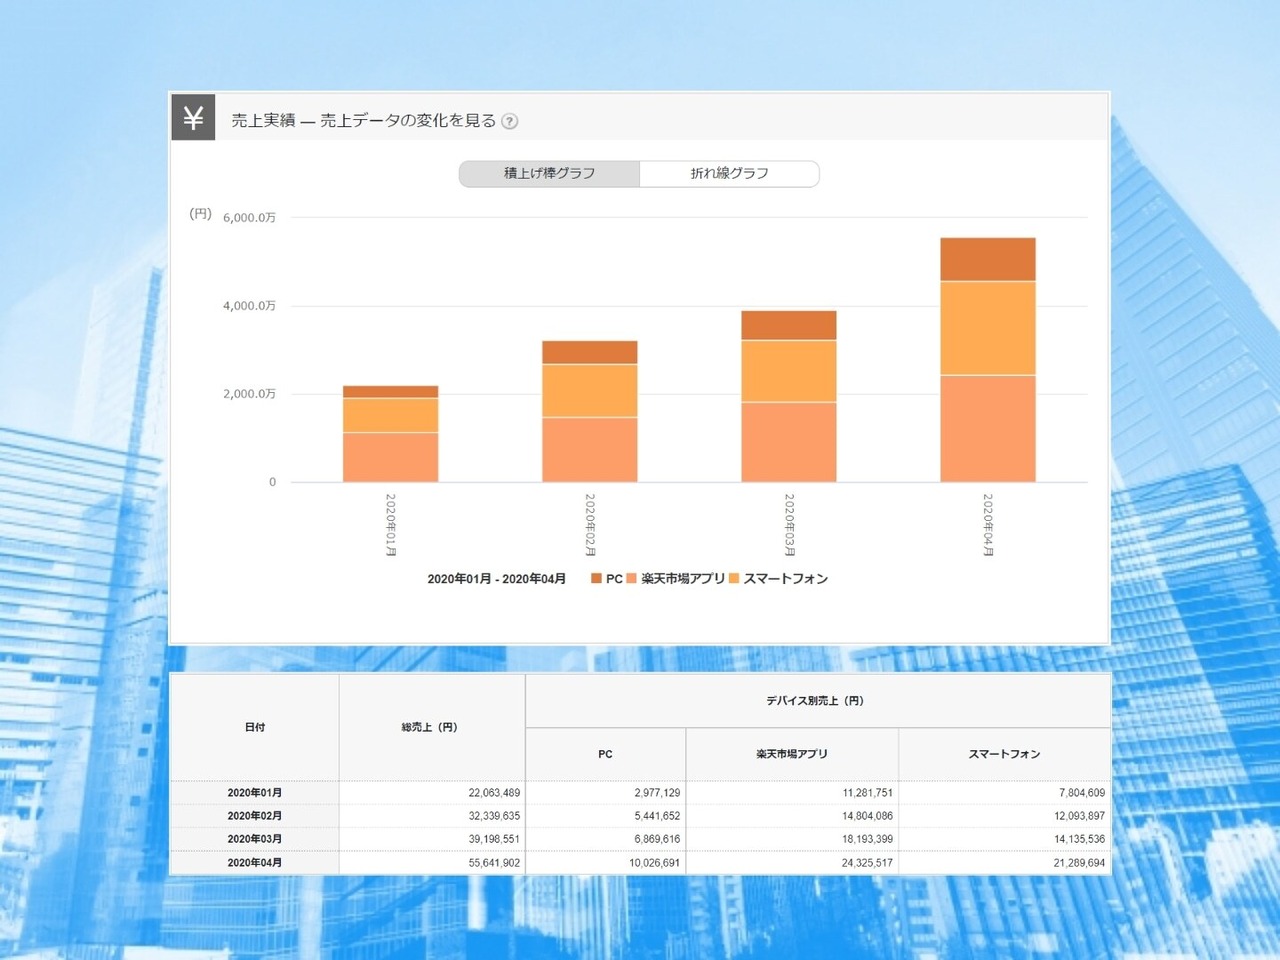Select PC sales value 6,869,616
This screenshot has height=960, width=1280.
[x=657, y=839]
